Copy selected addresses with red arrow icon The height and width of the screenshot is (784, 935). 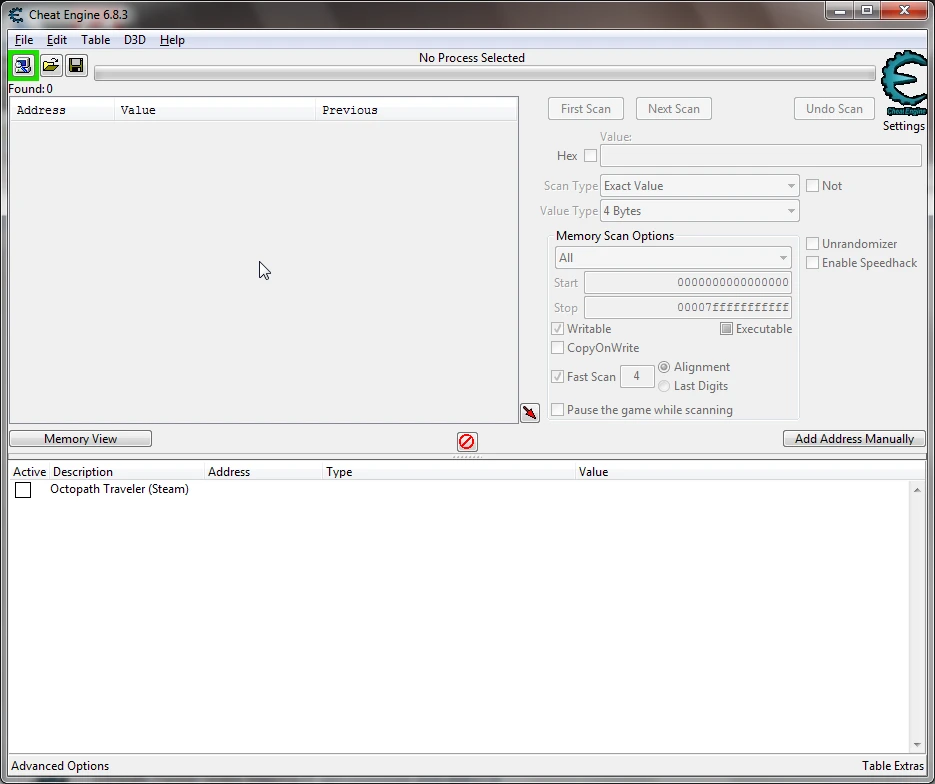click(x=530, y=413)
